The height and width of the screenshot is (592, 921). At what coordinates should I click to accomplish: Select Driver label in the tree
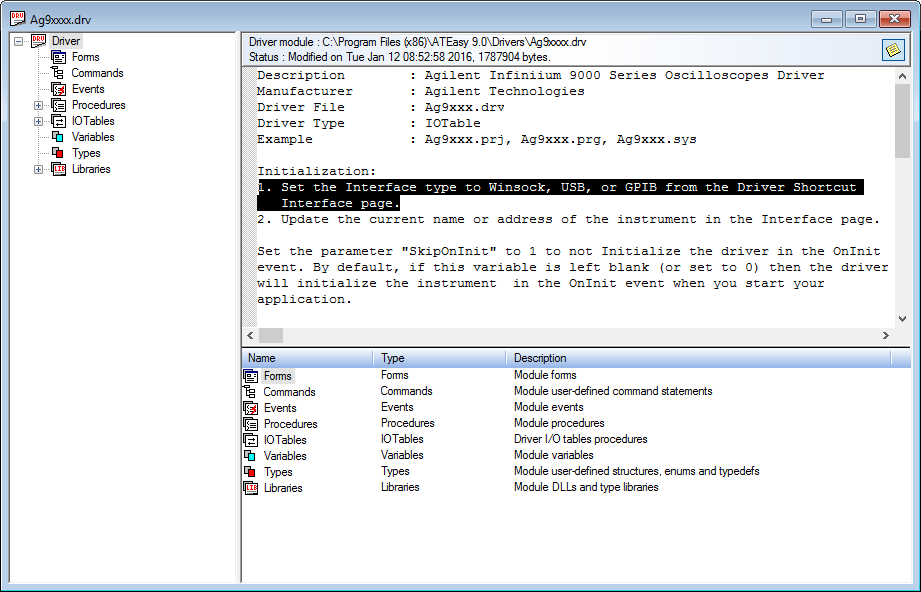(66, 41)
